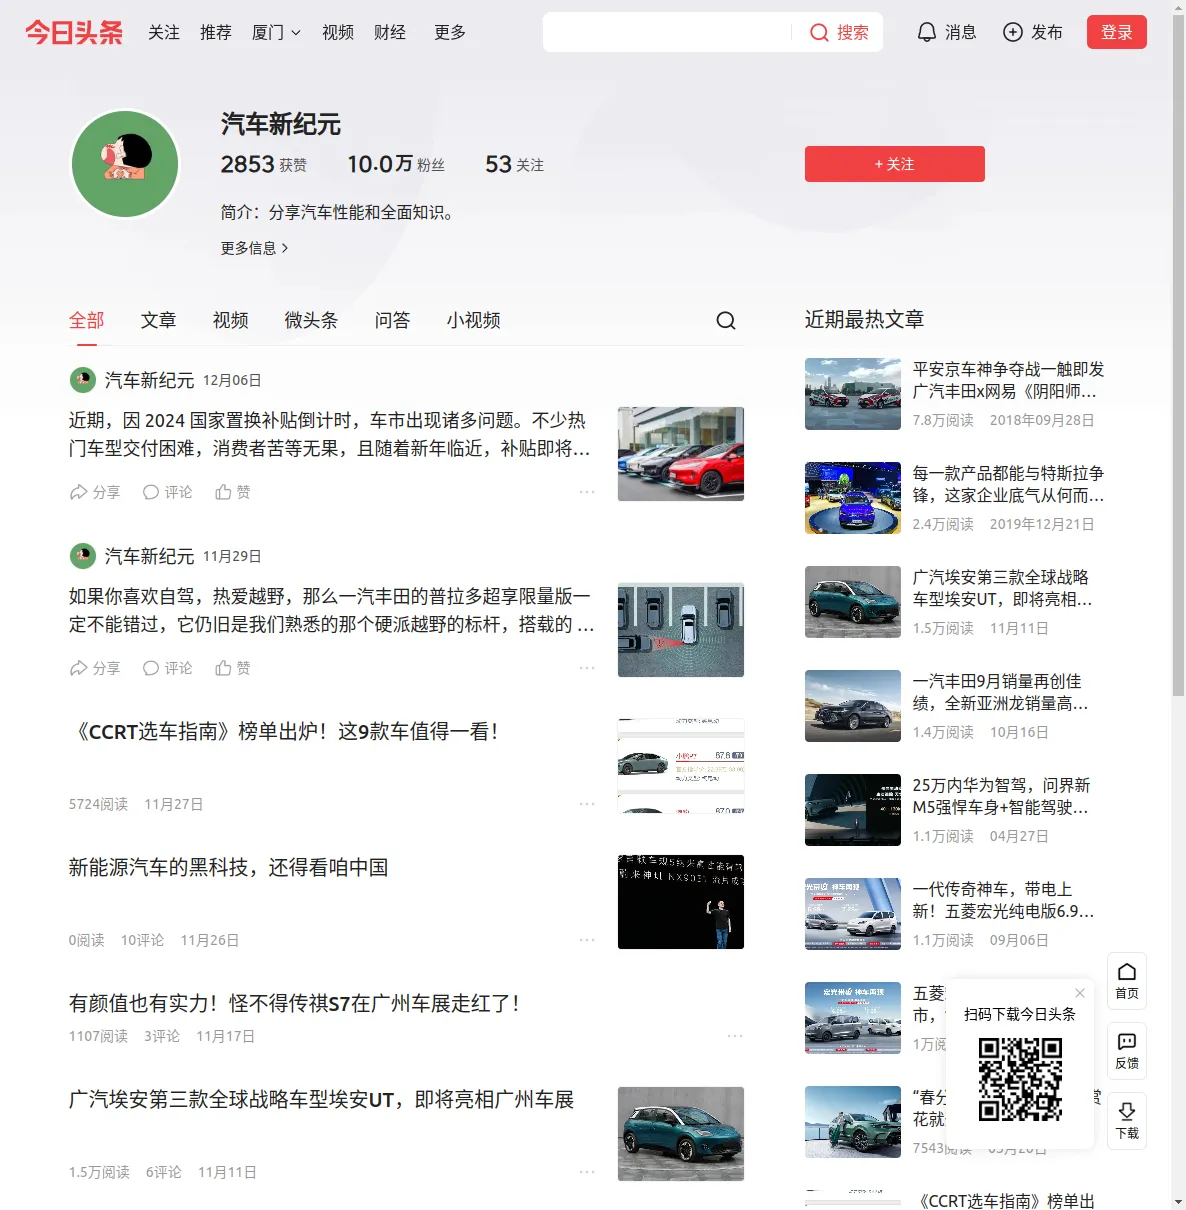Open 财经 in top navigation
Viewport: 1186px width, 1210px height.
(390, 32)
